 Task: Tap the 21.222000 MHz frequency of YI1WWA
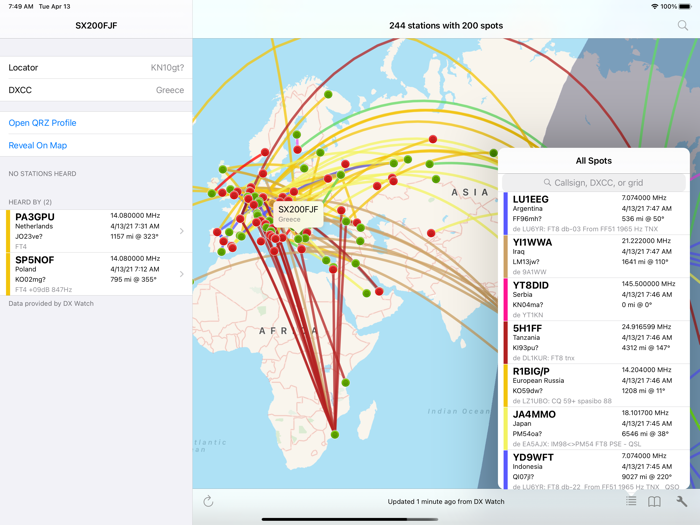[646, 241]
